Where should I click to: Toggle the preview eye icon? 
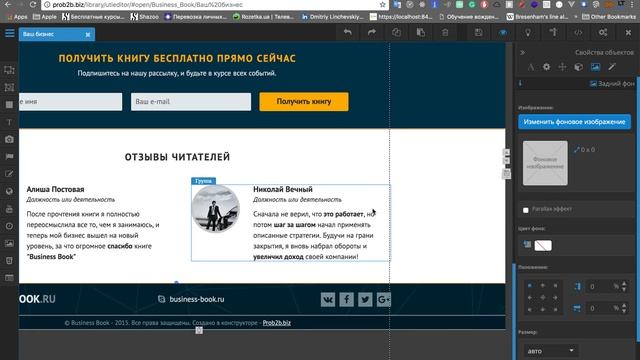pos(503,33)
